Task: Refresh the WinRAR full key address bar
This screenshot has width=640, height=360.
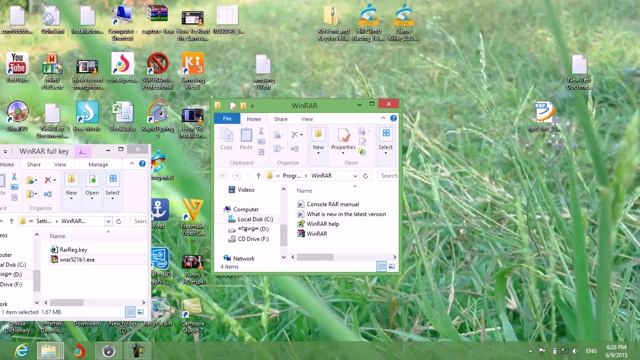Action: coord(118,221)
